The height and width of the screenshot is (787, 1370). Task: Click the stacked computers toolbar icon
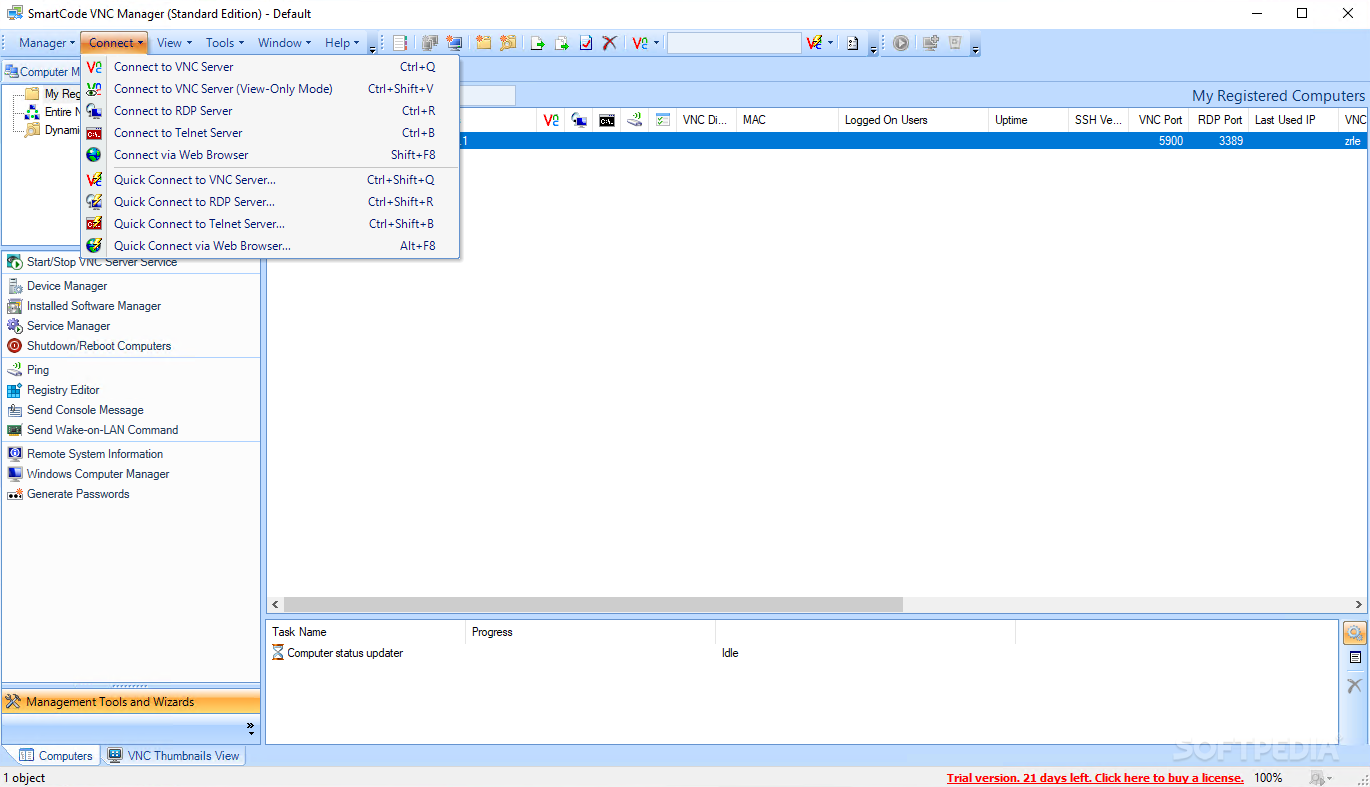[x=430, y=43]
